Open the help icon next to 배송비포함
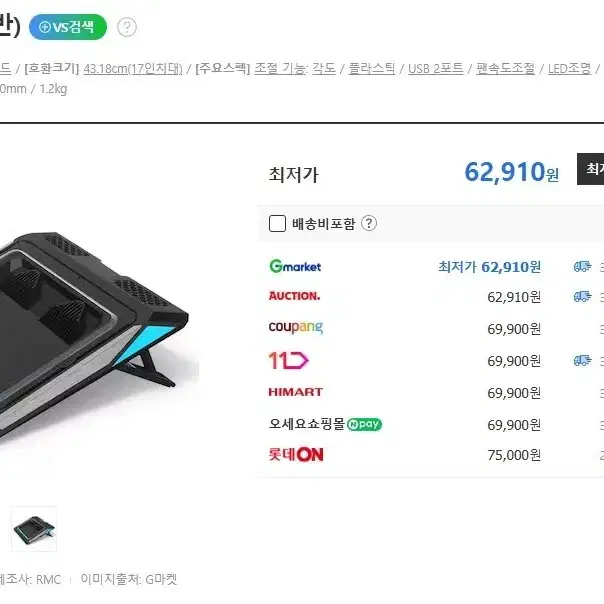This screenshot has height=604, width=604. [x=369, y=223]
